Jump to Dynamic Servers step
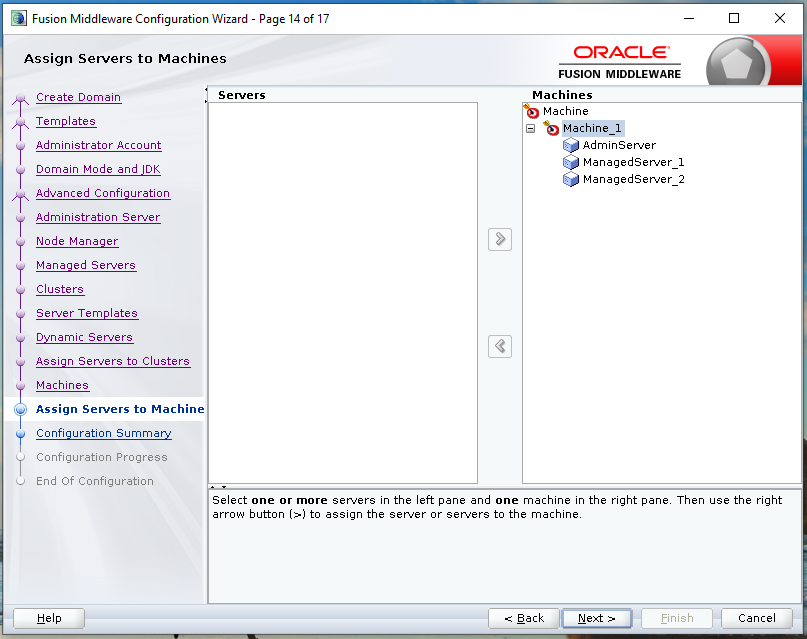Viewport: 807px width, 639px height. pyautogui.click(x=84, y=337)
